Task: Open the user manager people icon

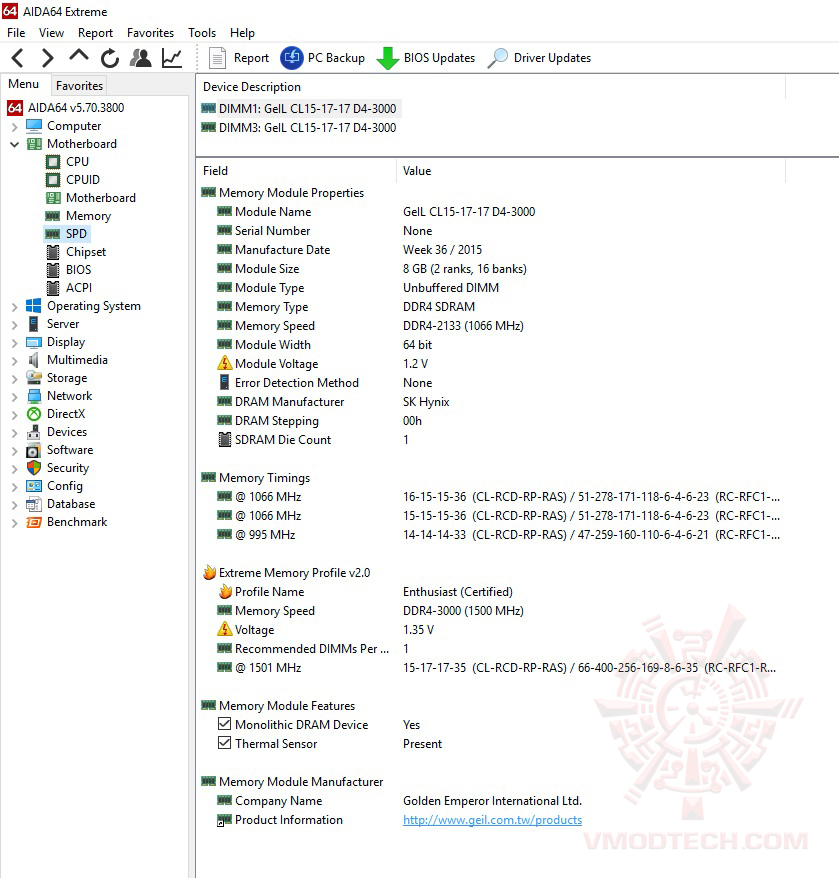Action: point(141,58)
